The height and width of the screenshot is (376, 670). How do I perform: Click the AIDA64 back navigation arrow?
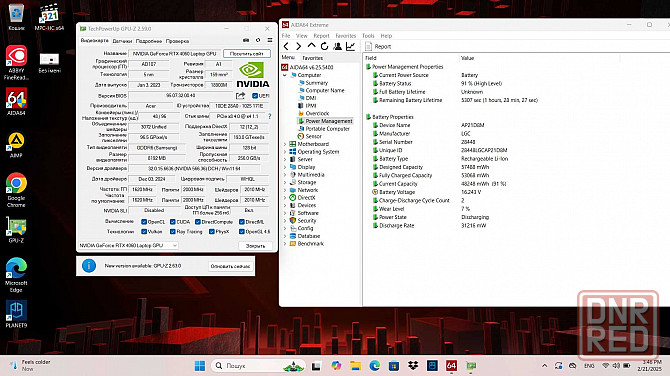tap(286, 46)
